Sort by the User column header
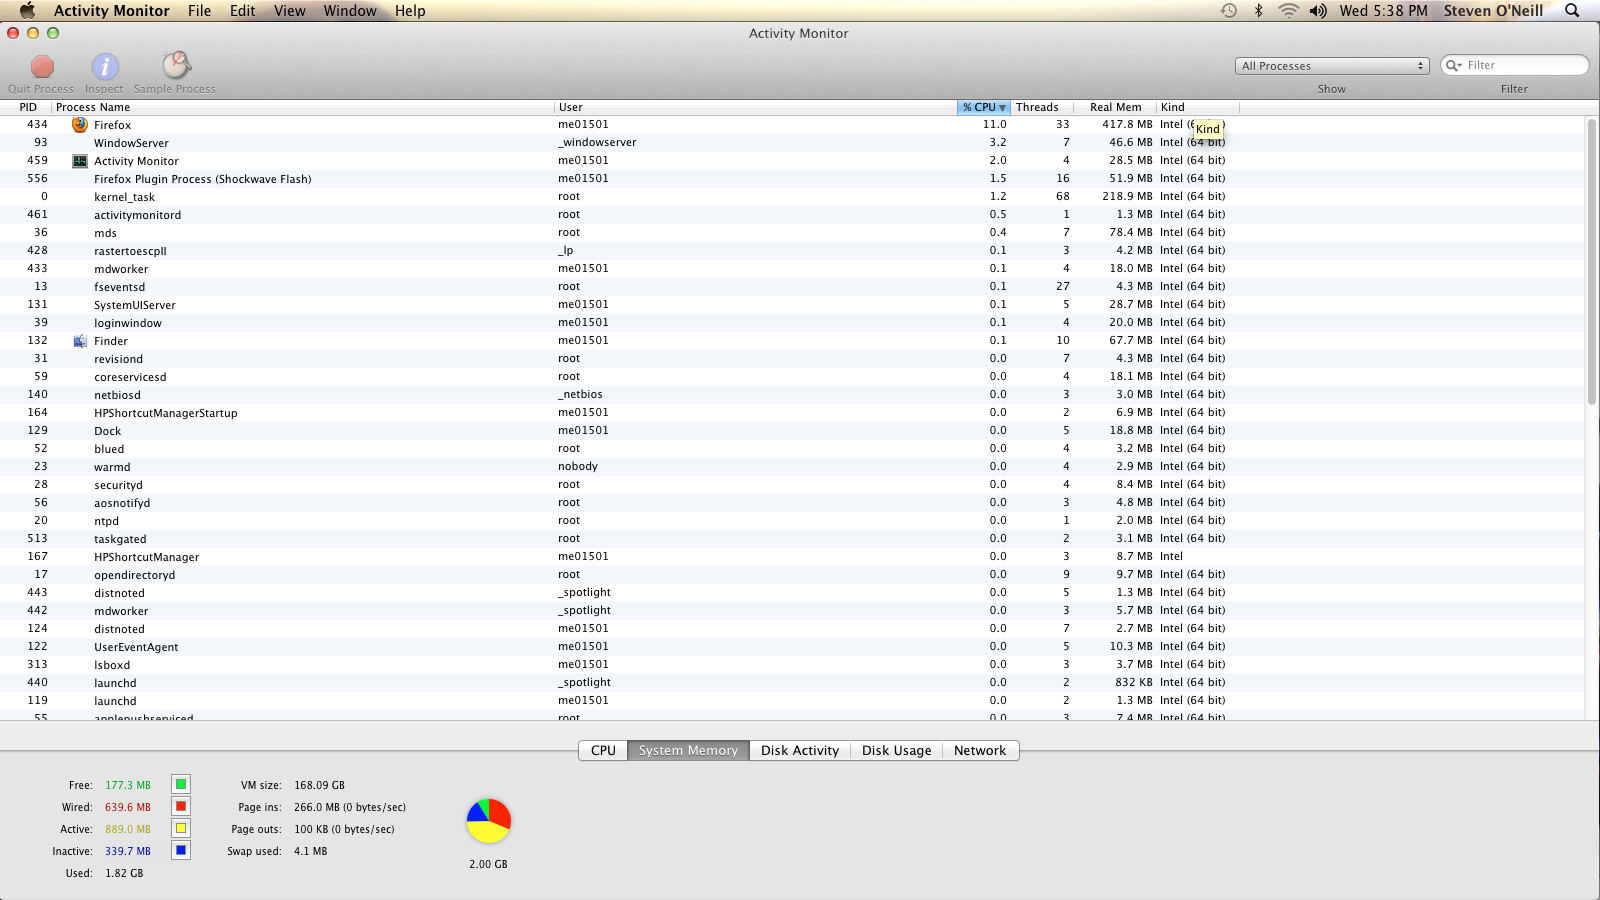The height and width of the screenshot is (900, 1600). (x=756, y=107)
